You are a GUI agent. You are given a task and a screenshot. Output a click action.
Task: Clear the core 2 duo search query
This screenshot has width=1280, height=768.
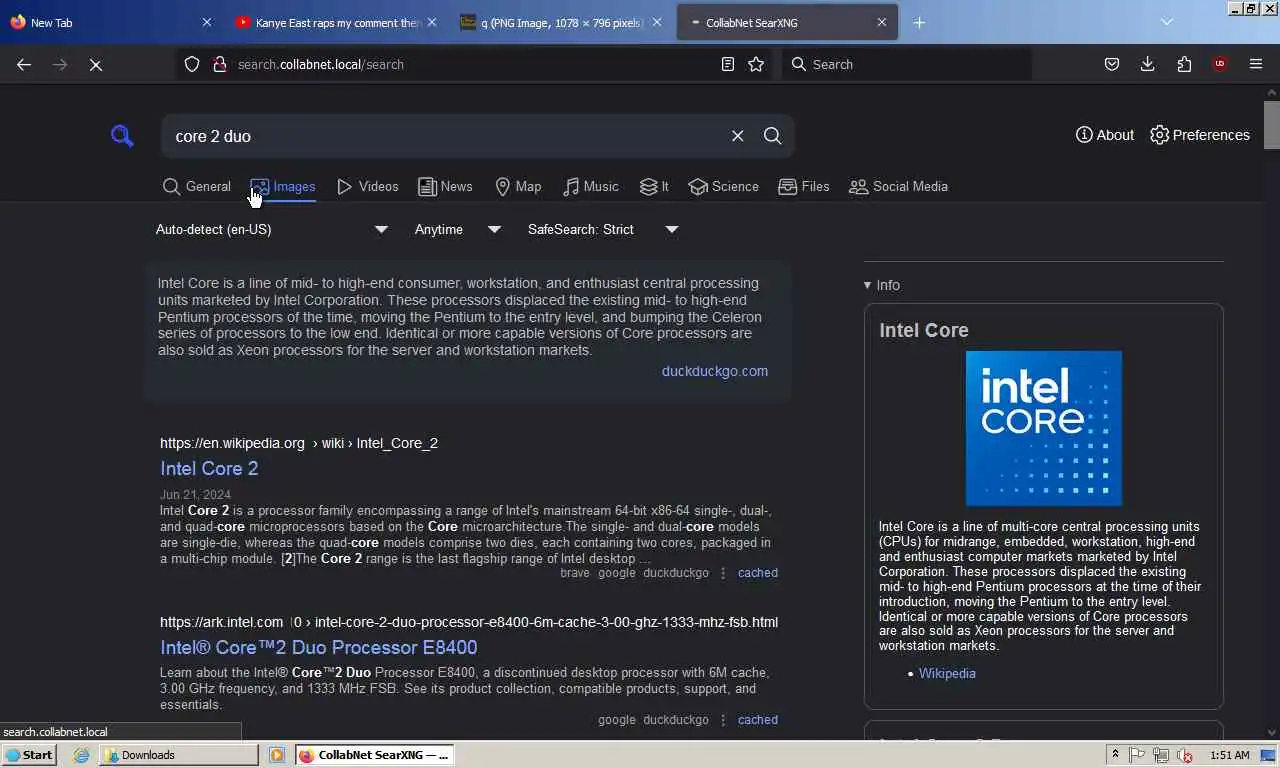(737, 136)
